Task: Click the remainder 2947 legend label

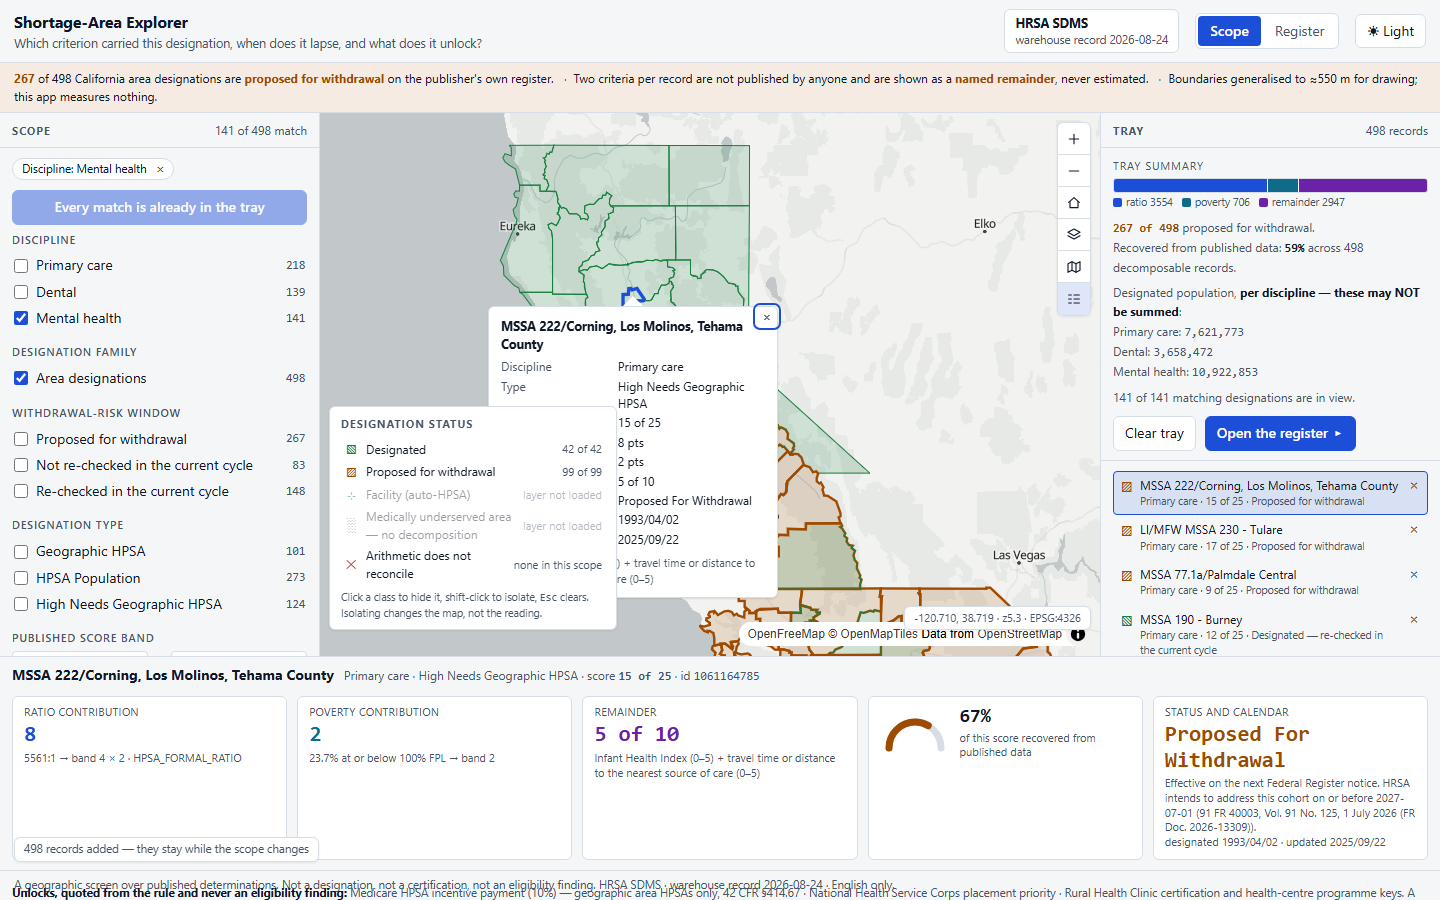Action: pos(1308,202)
